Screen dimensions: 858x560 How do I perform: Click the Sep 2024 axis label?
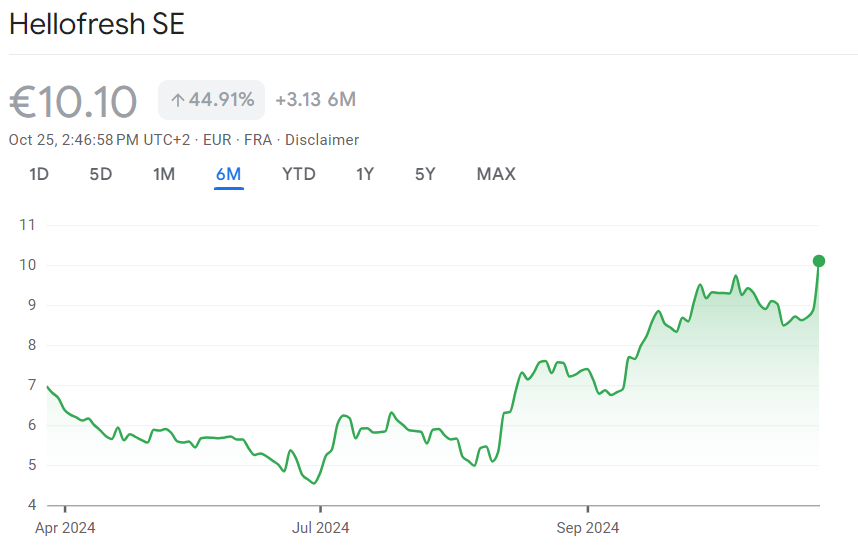588,528
